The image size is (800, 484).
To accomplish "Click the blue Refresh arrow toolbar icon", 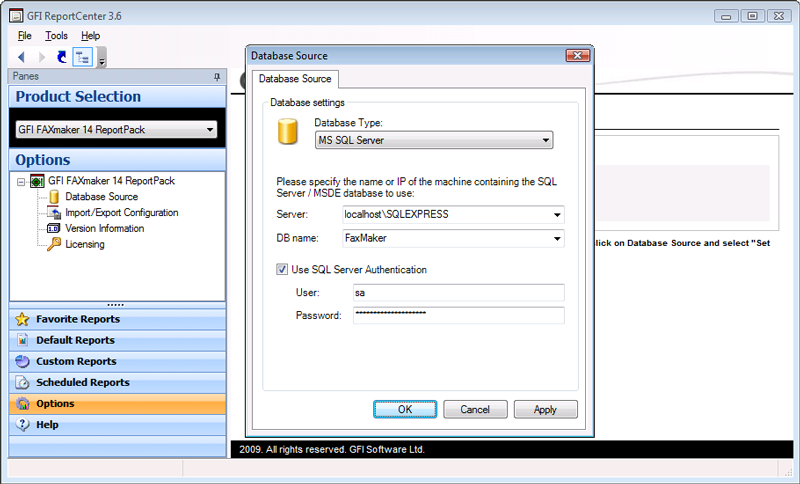I will coord(62,57).
